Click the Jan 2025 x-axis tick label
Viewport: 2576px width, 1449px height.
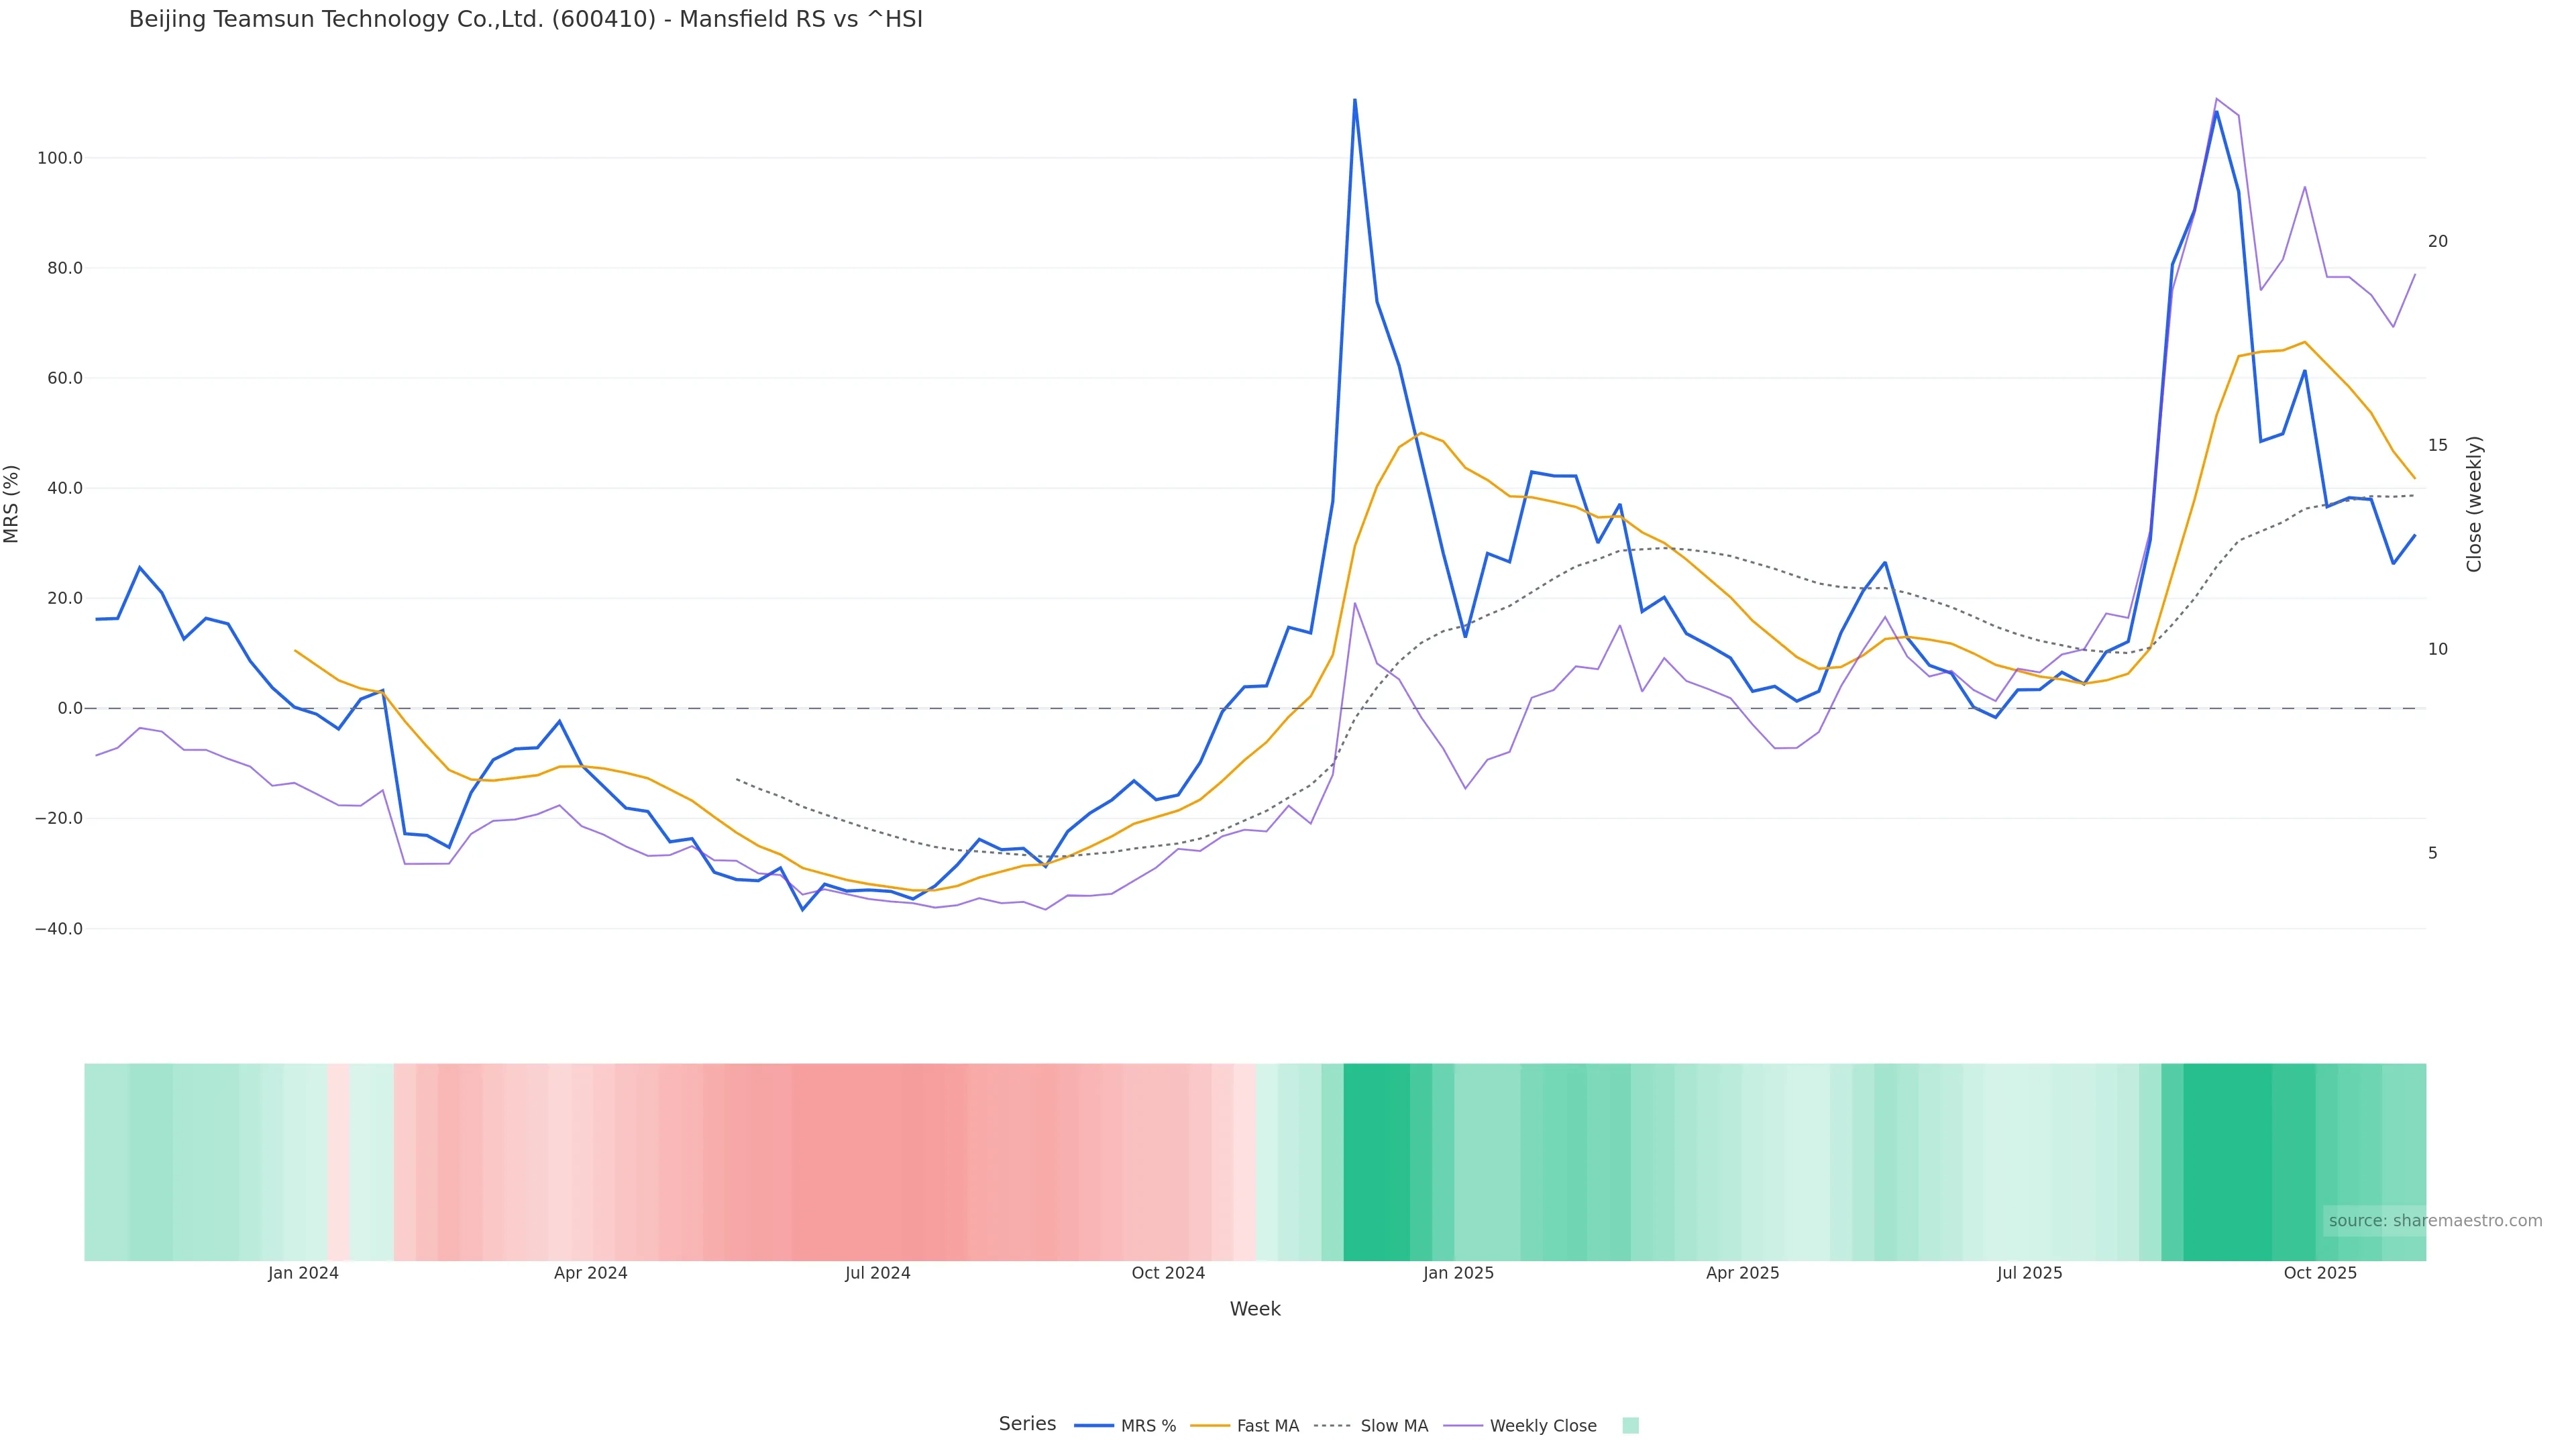(x=1458, y=1273)
